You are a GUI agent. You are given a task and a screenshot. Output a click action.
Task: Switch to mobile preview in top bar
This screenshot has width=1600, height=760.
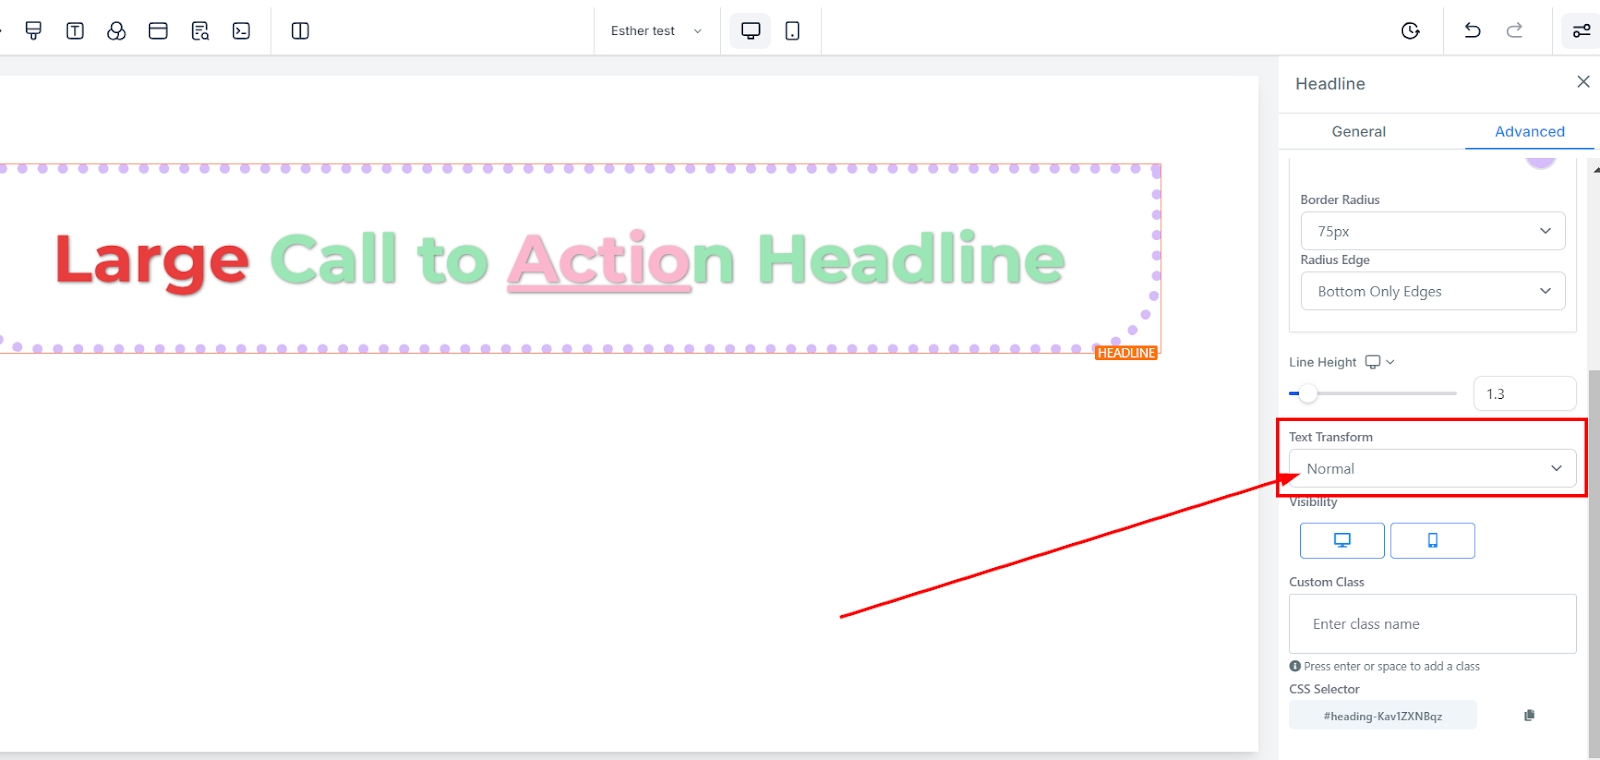tap(792, 31)
